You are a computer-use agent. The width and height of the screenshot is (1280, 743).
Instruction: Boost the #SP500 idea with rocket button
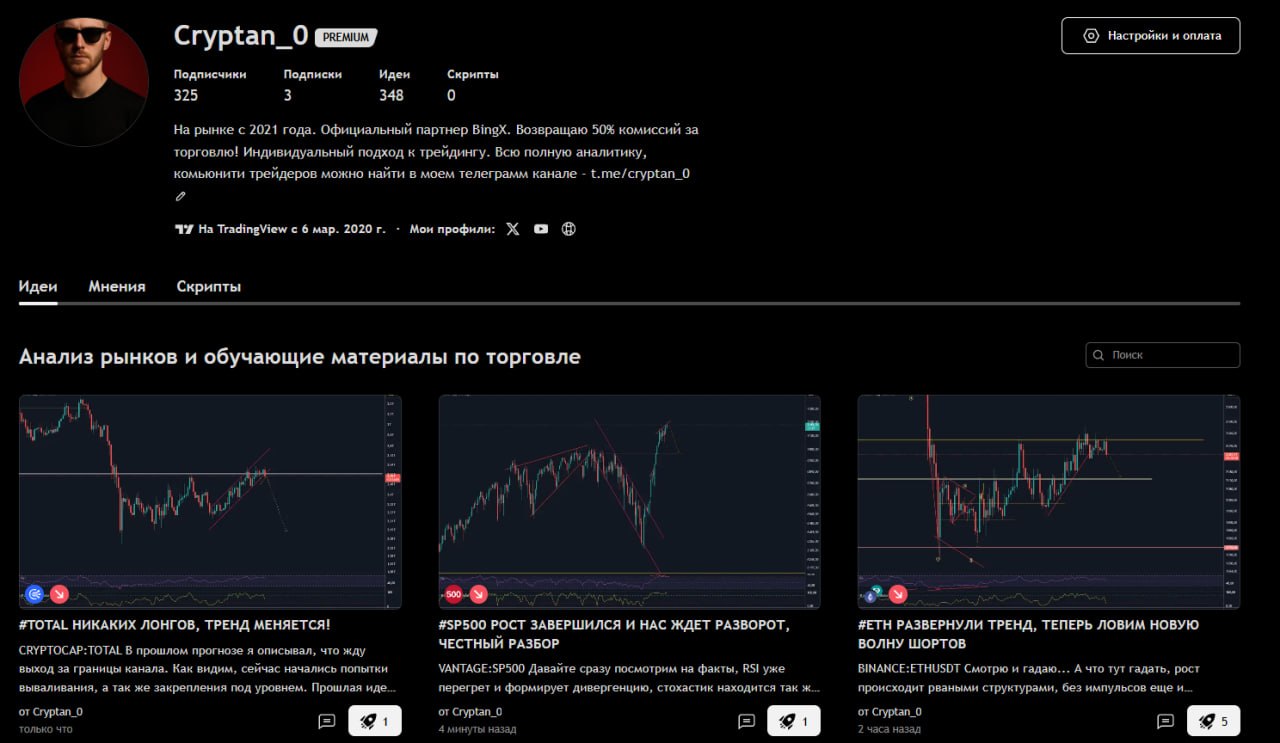coord(793,721)
